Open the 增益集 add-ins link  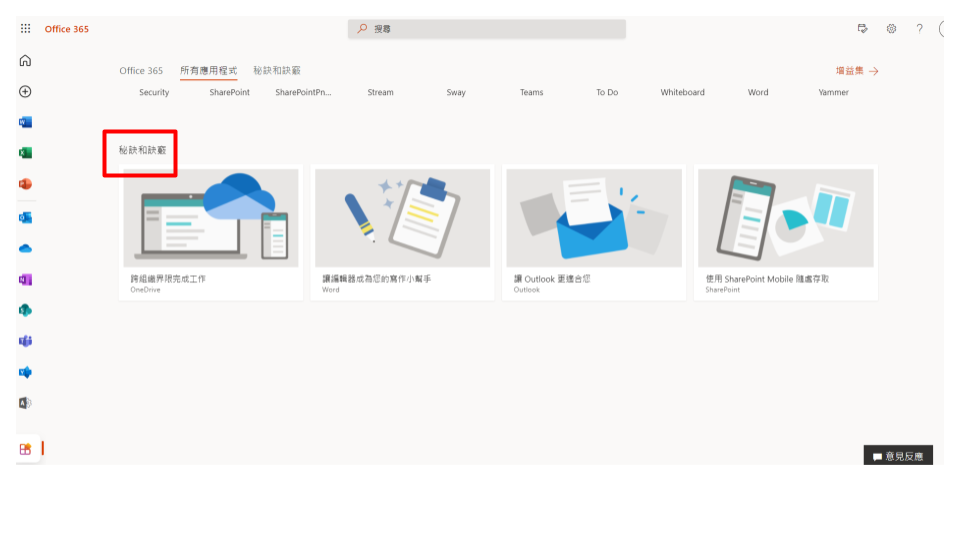[x=857, y=71]
